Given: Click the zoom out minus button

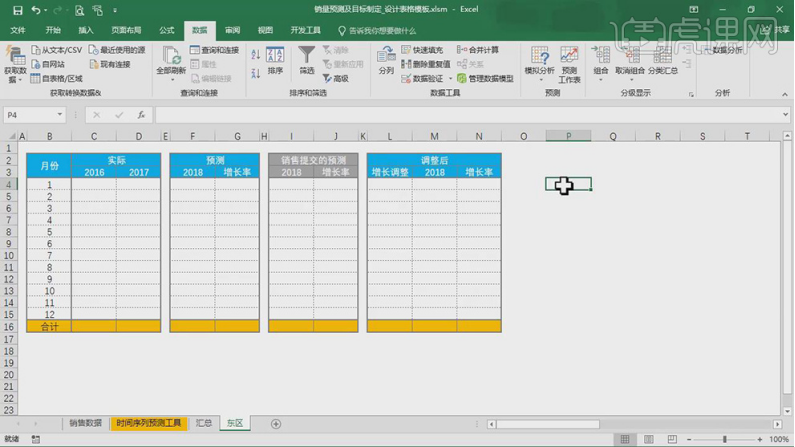Looking at the screenshot, I should tap(689, 439).
